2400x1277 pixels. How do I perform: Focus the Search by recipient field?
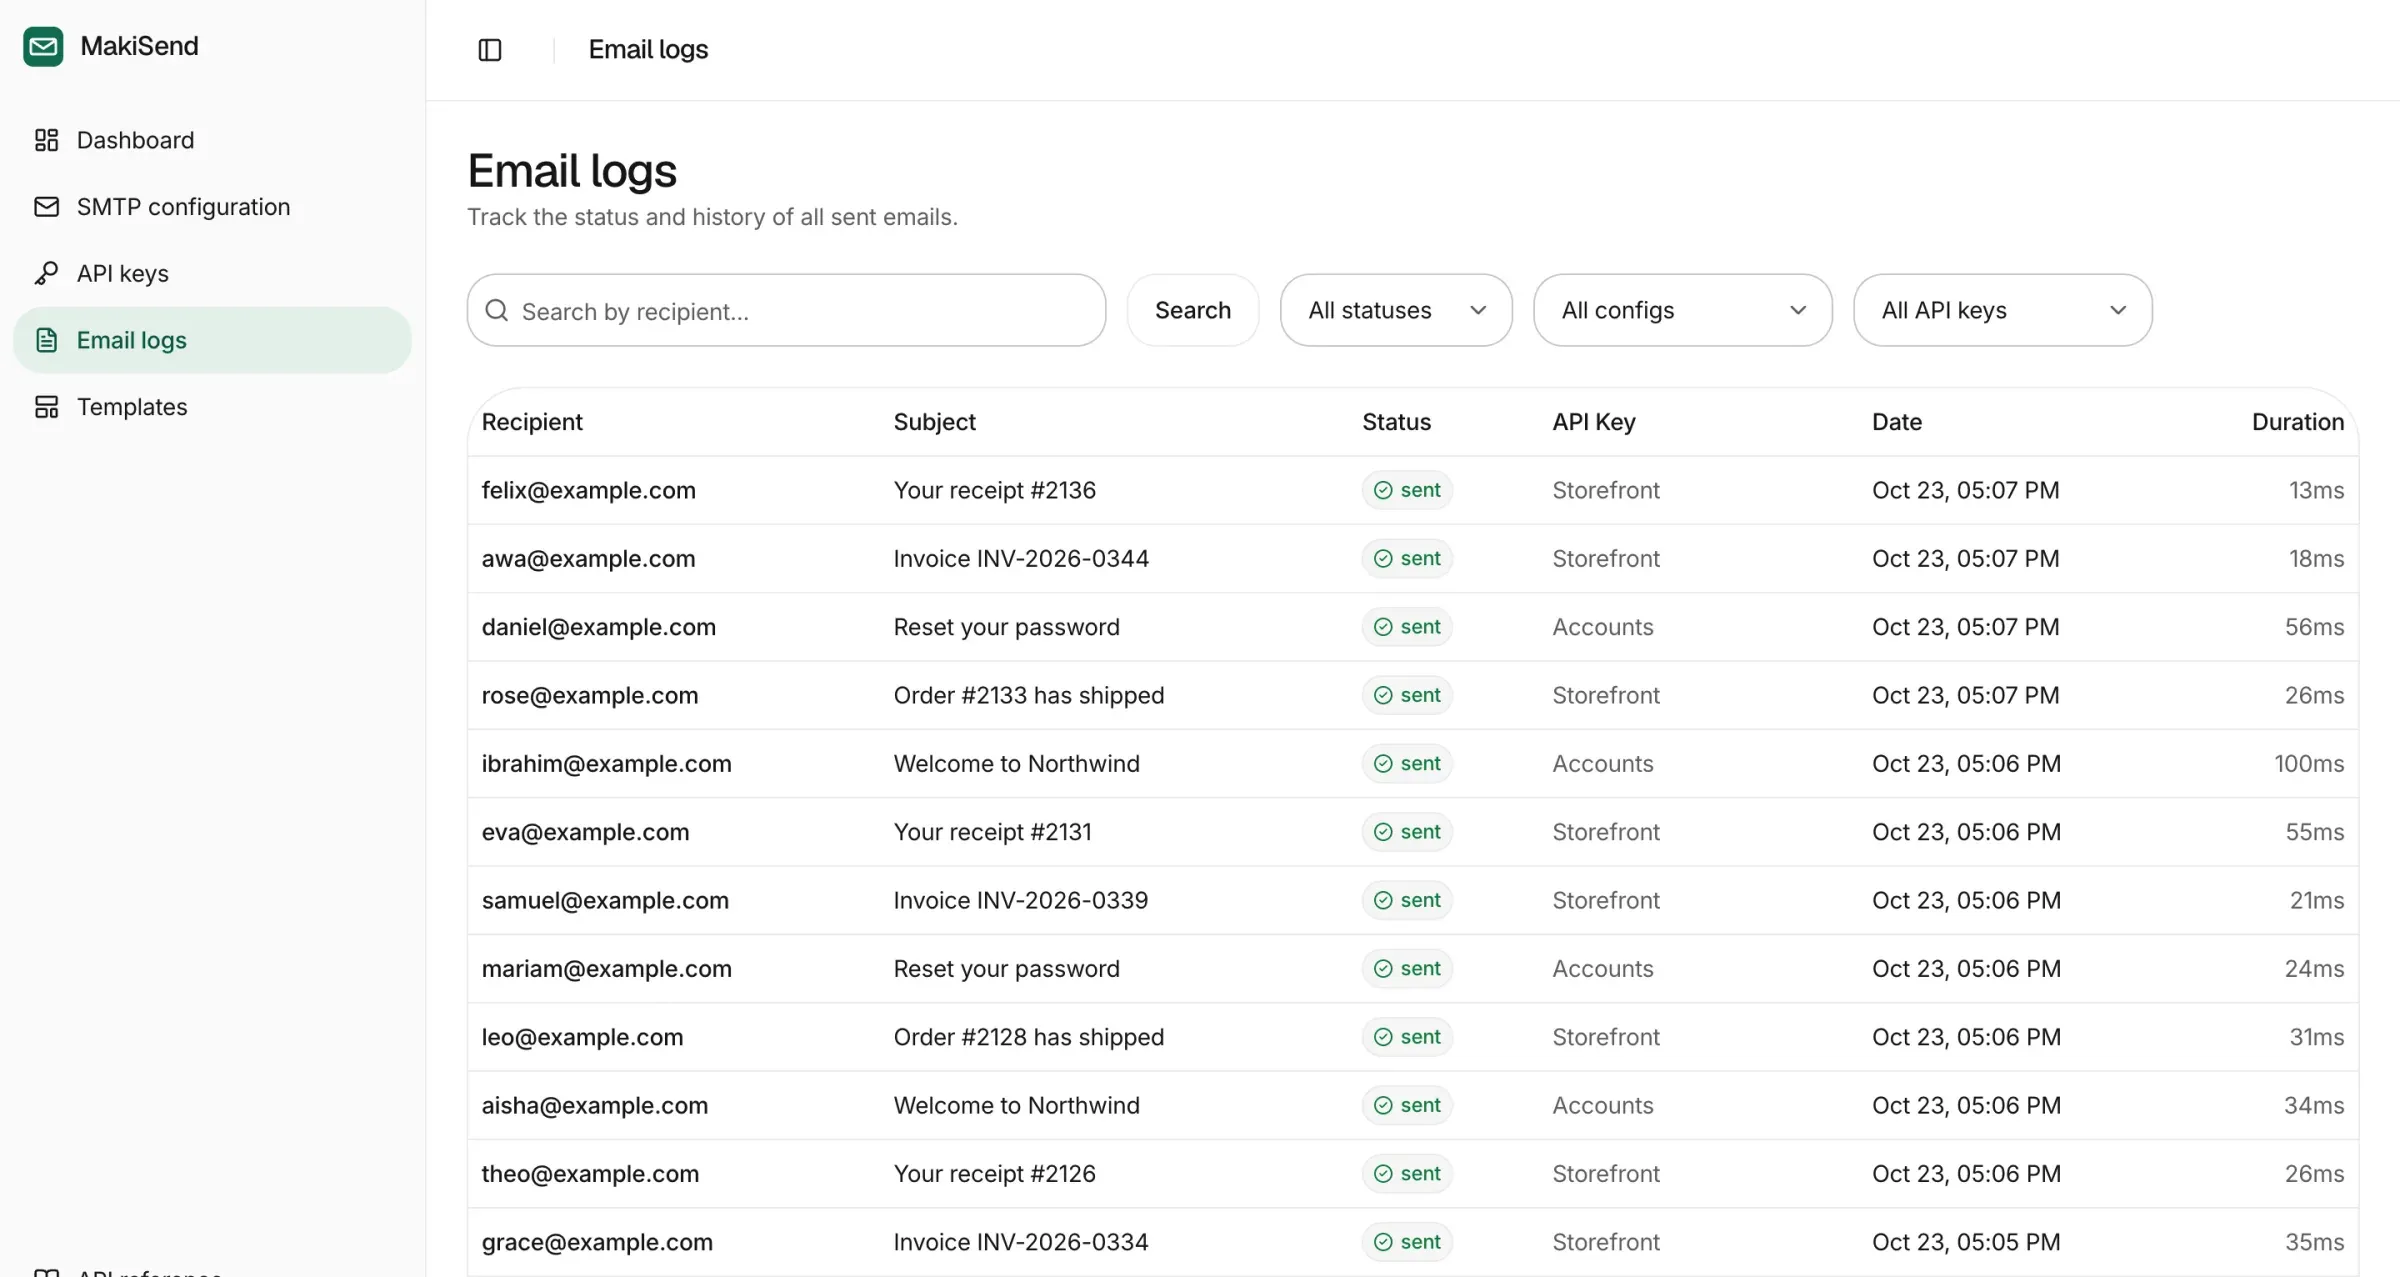pyautogui.click(x=786, y=310)
